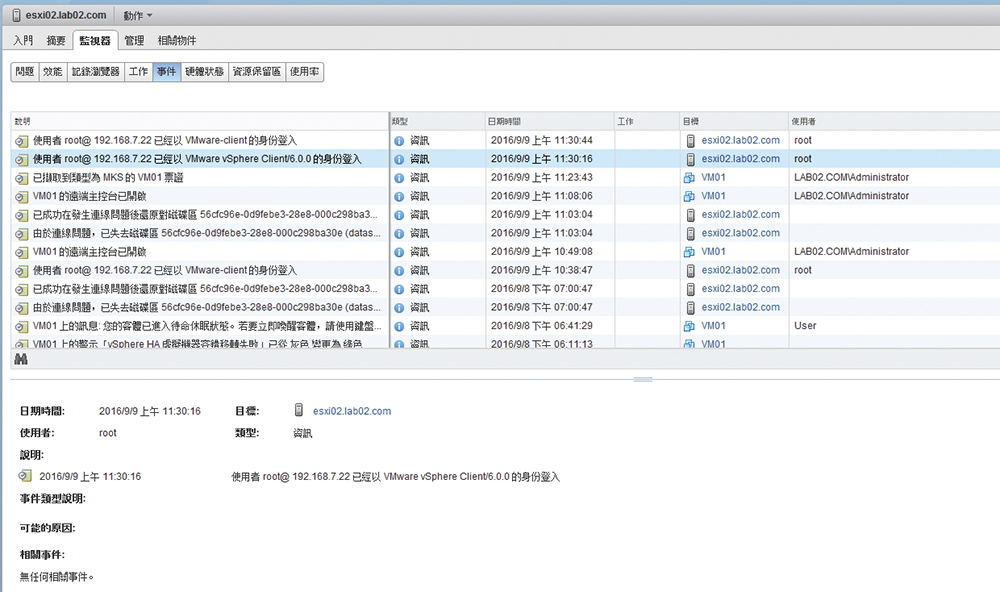Screen dimensions: 1000x592
Task: Click the VM icon in the 11:23:43 row
Action: coord(689,177)
